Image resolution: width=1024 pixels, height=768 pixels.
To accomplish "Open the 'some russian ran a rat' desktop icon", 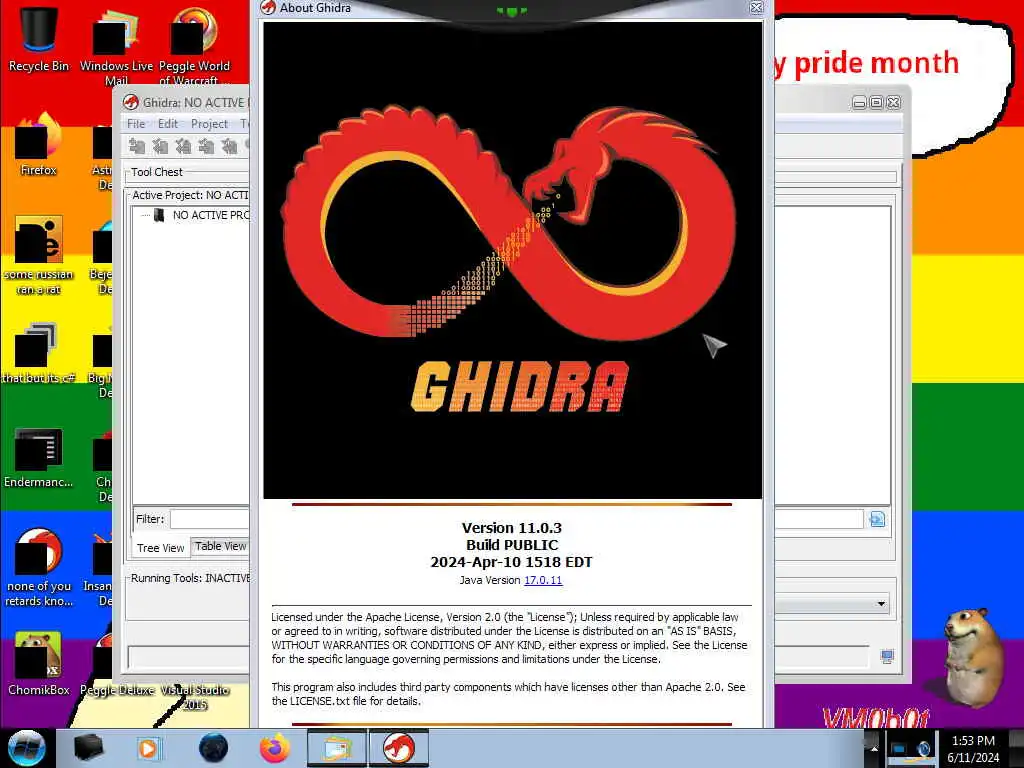I will tap(39, 256).
